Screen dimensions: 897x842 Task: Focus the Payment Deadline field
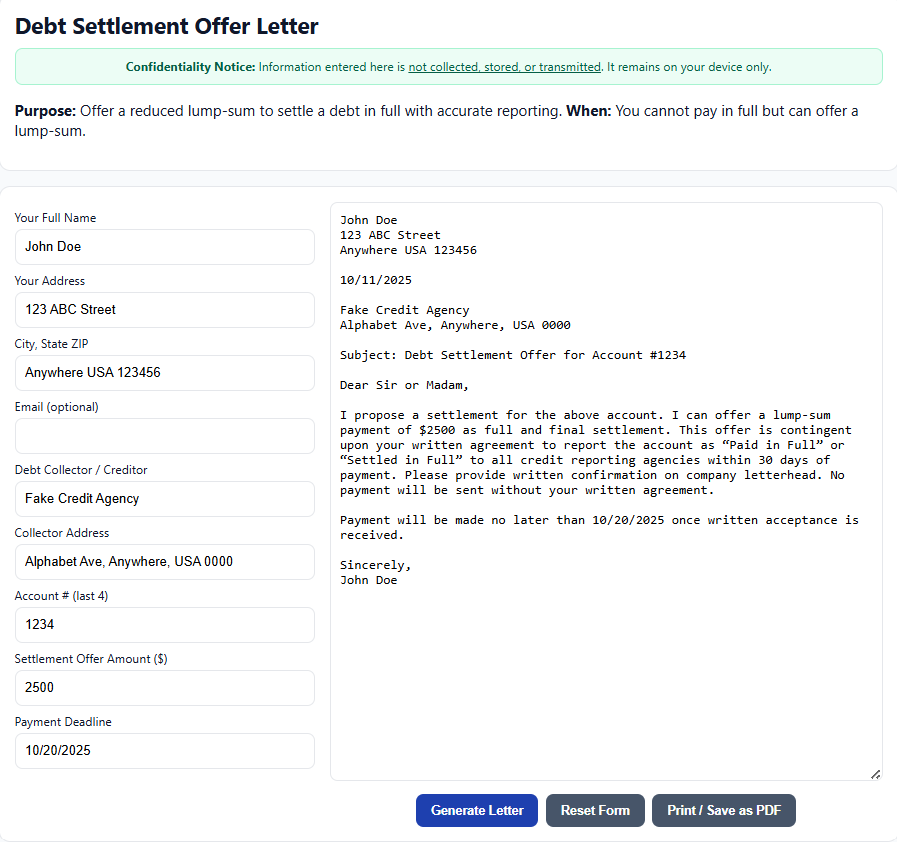pyautogui.click(x=165, y=751)
